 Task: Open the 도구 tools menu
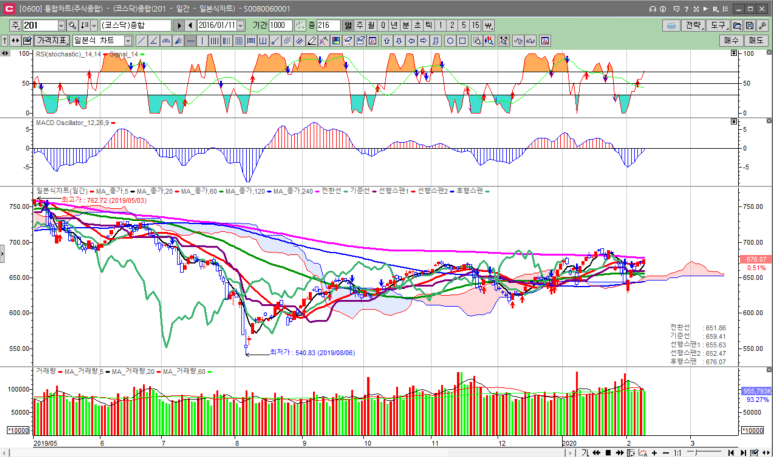coord(718,25)
